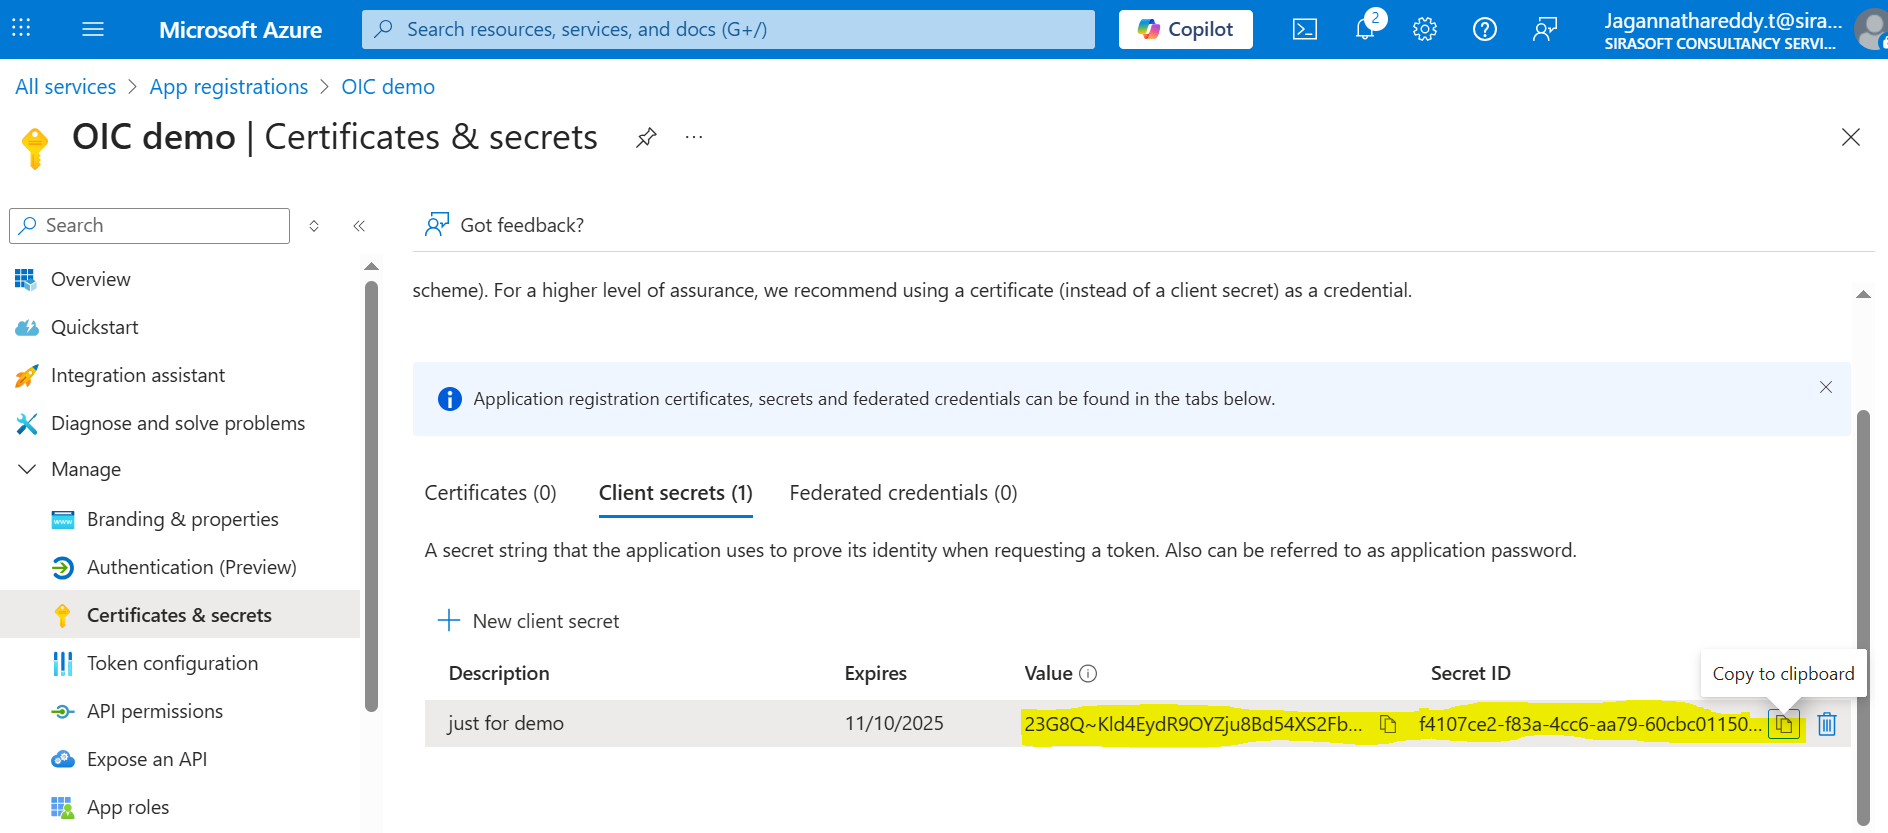Launch Cloud Shell
Screen dimensions: 1888x833
point(1305,29)
